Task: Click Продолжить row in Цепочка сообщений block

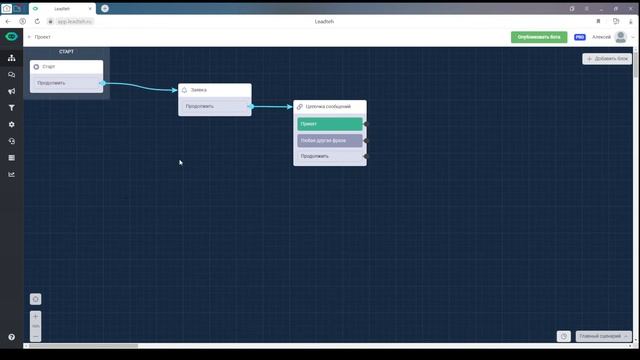Action: pos(330,156)
